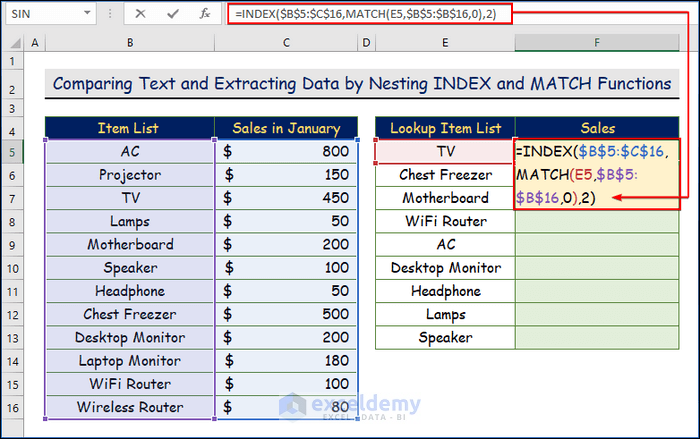
Task: Select the 'Wireless Router' cell
Action: [x=129, y=407]
